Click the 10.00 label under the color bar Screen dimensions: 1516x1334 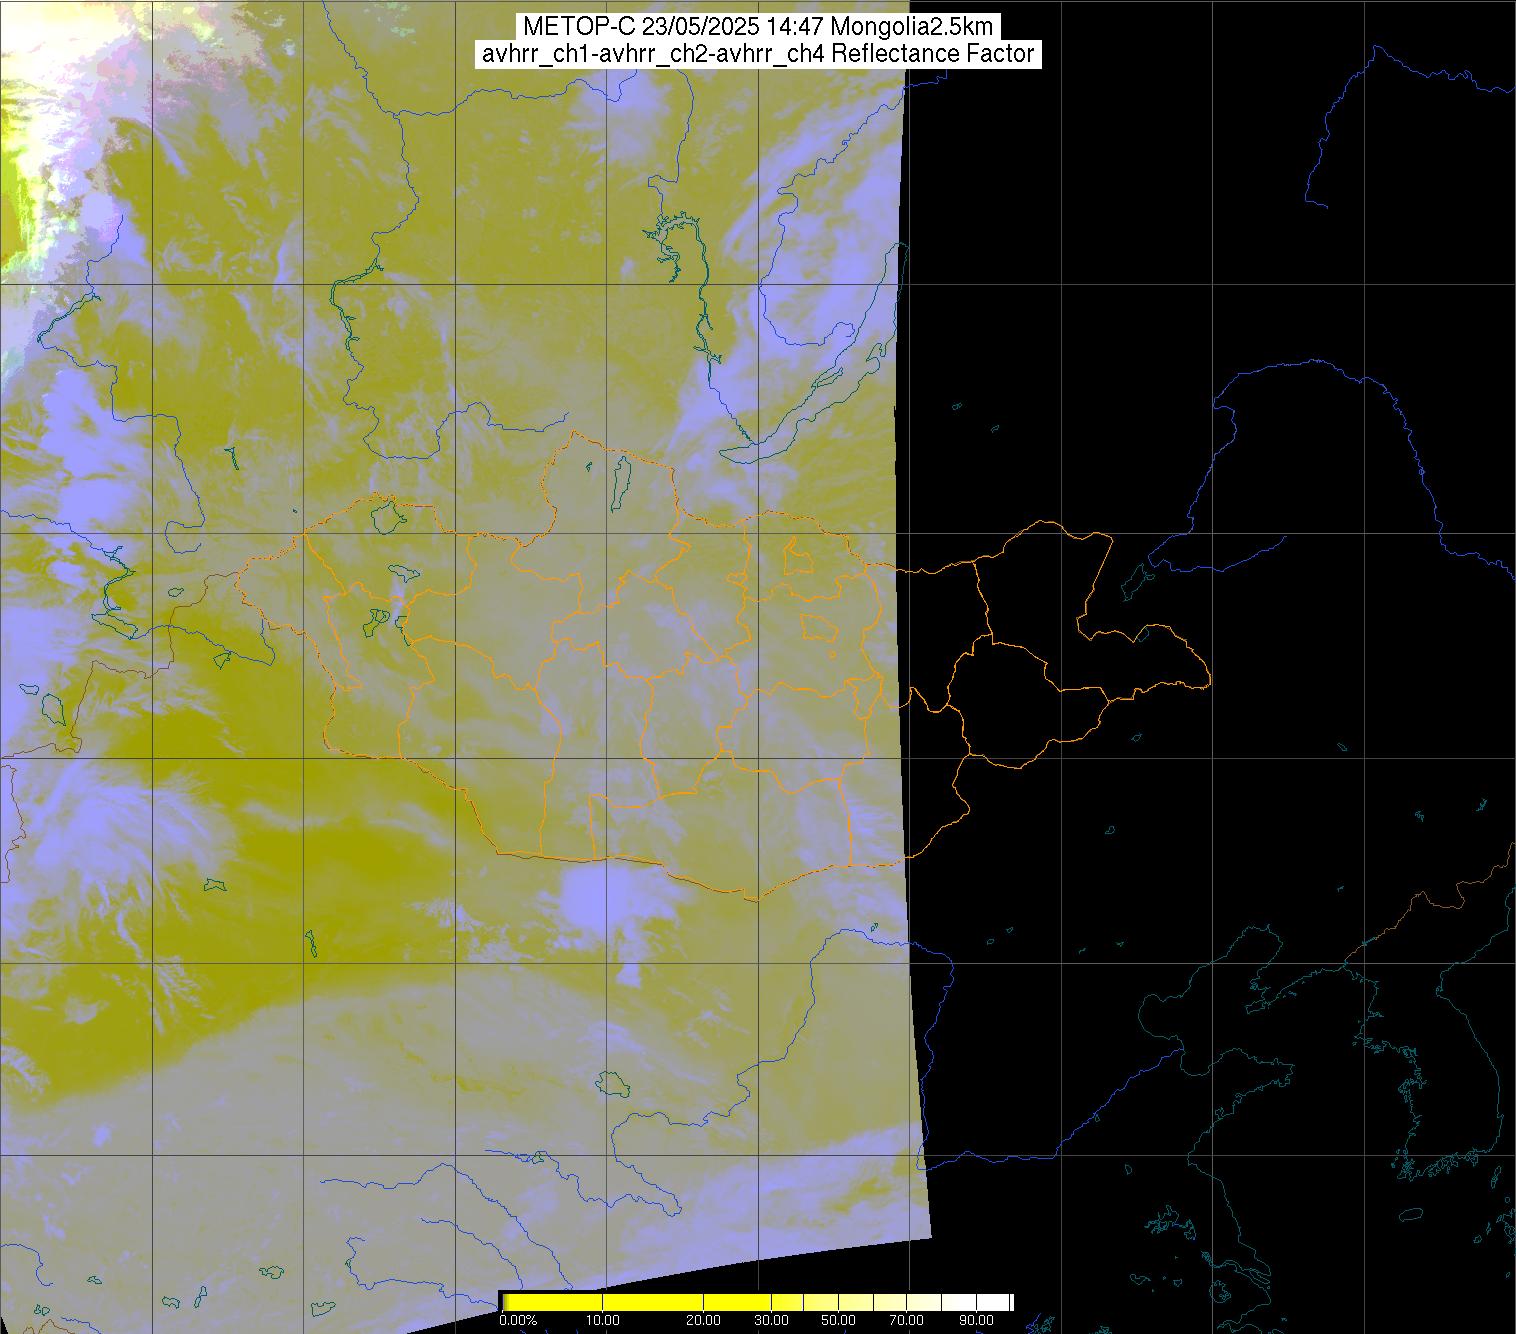click(x=603, y=1320)
